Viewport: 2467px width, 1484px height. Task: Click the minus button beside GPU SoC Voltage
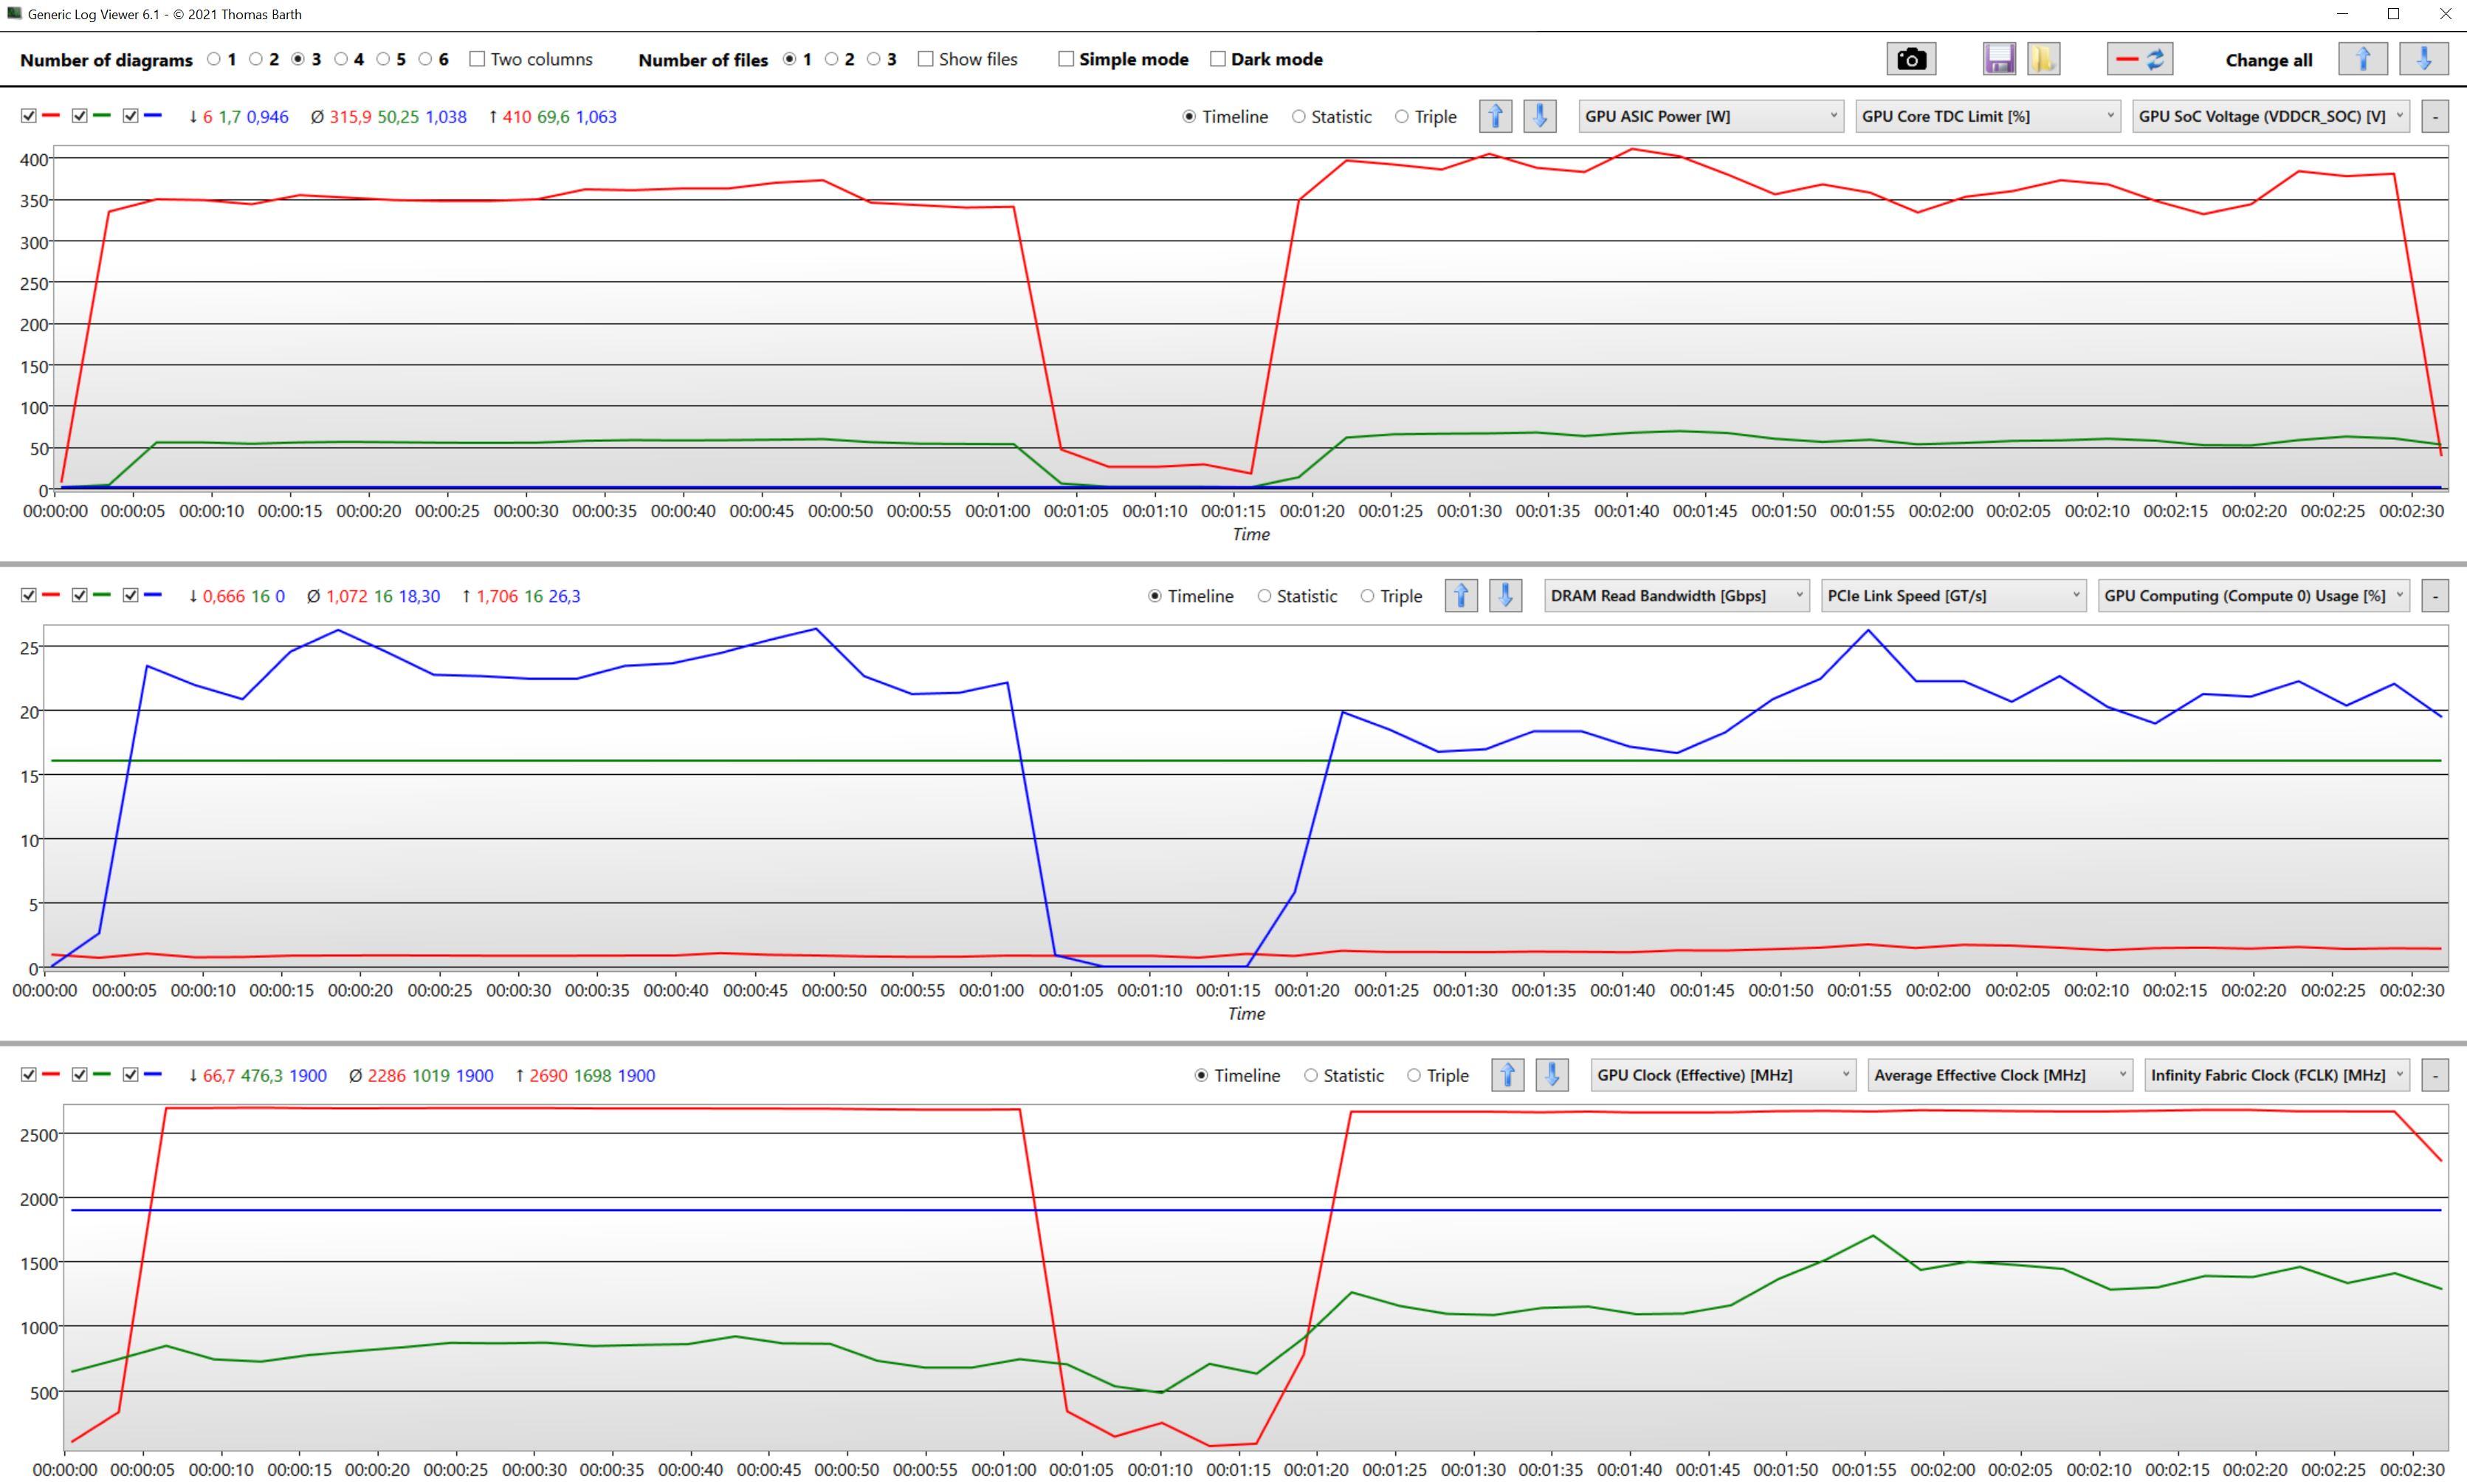click(2435, 116)
